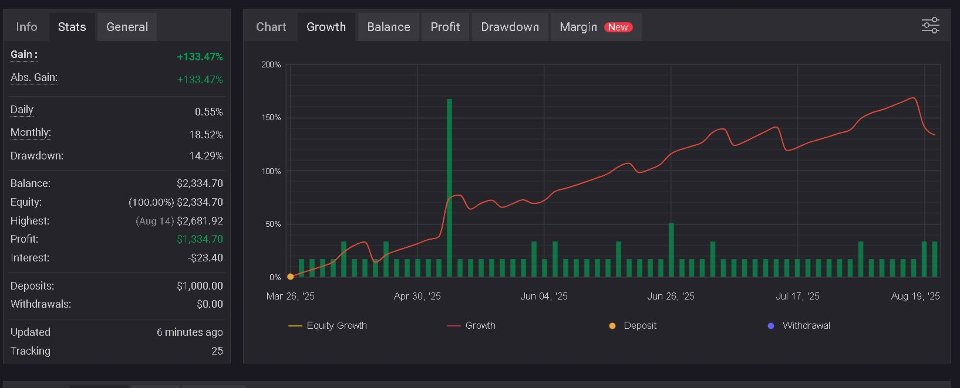
Task: Click the Abs. Gain label
Action: [34, 78]
